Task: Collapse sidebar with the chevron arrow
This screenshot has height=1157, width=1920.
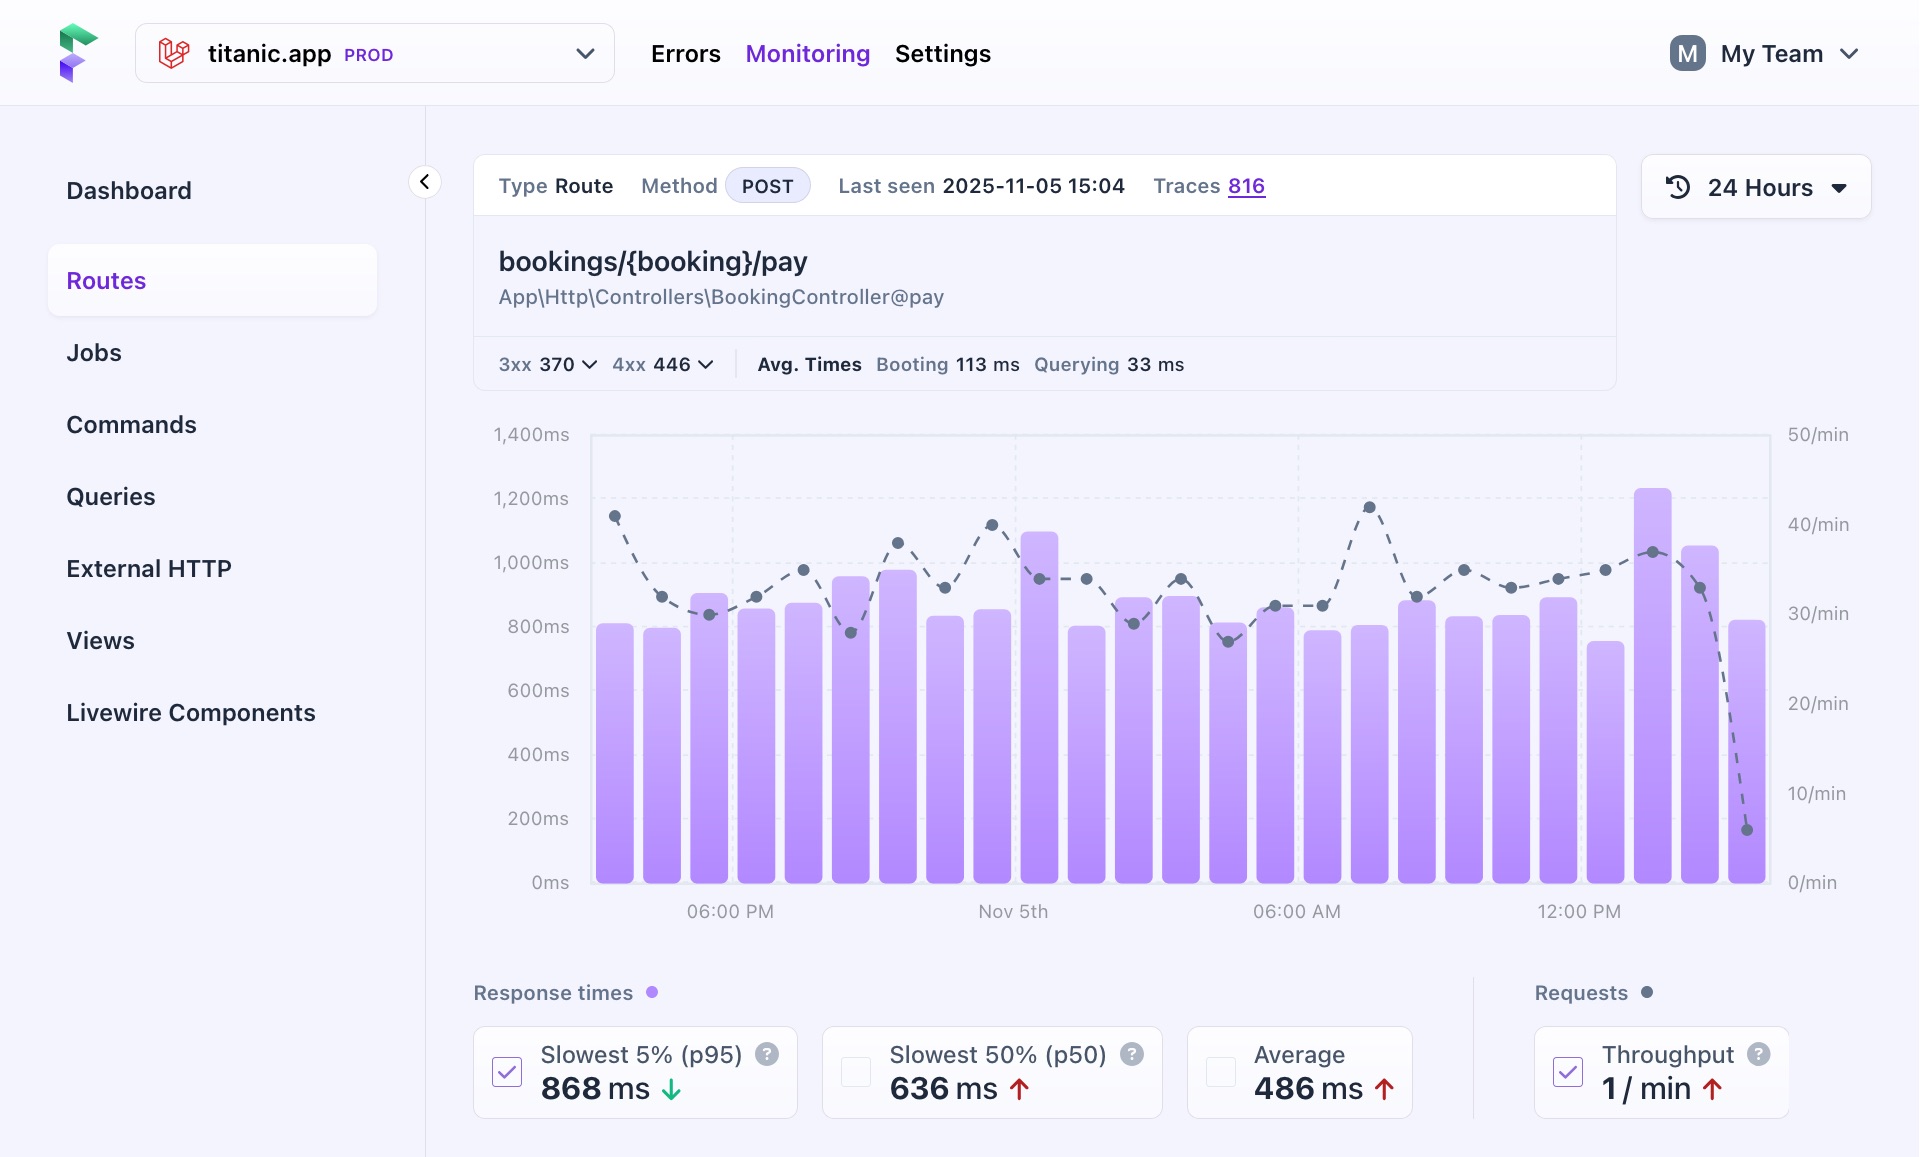Action: click(x=425, y=182)
